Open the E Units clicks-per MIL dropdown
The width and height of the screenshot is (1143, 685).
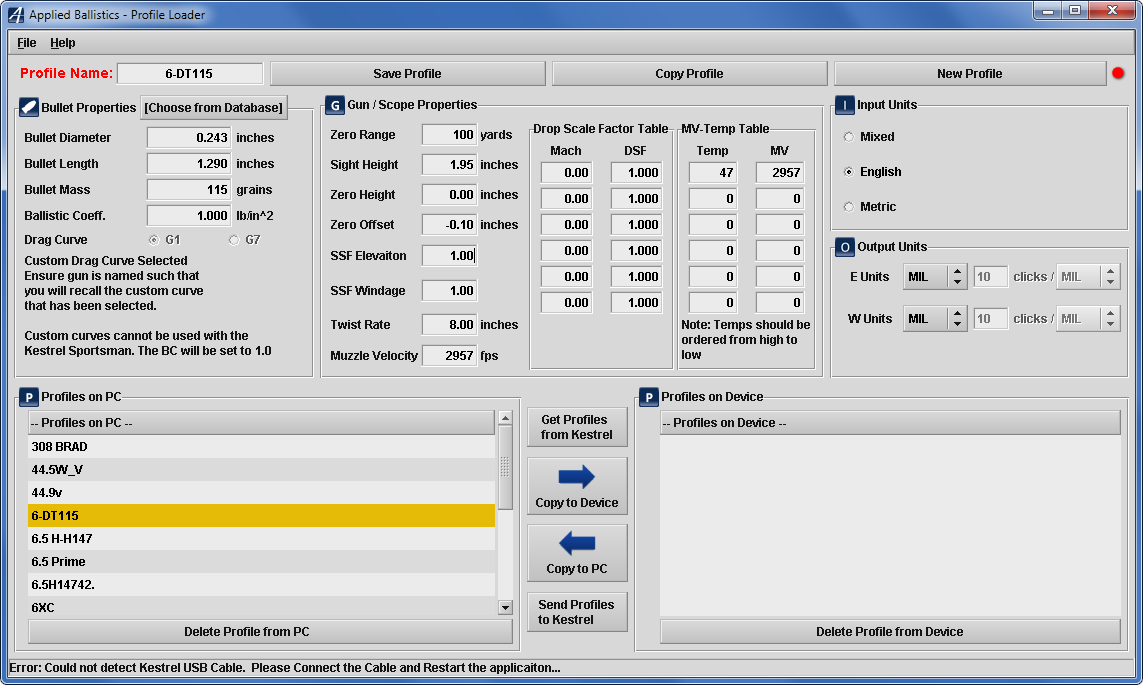tap(1088, 277)
